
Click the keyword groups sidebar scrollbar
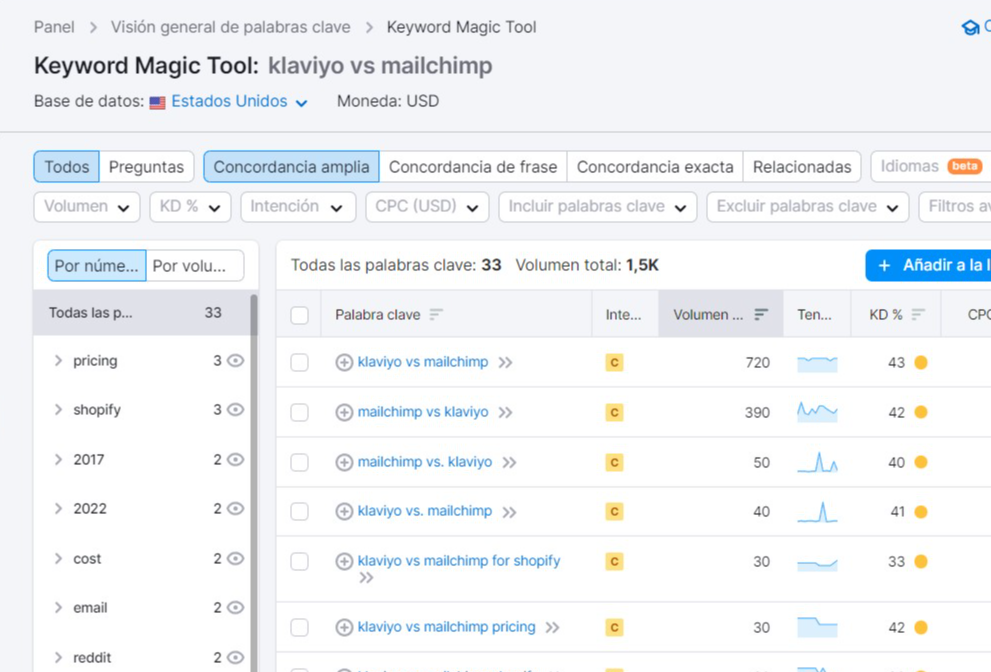[254, 481]
